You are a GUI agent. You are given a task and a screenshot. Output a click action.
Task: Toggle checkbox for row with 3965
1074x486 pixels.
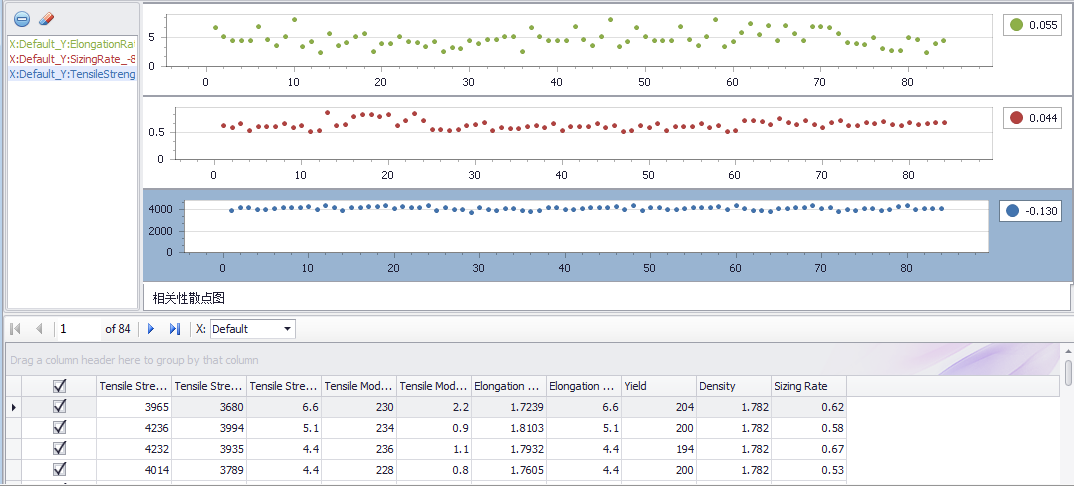click(60, 407)
